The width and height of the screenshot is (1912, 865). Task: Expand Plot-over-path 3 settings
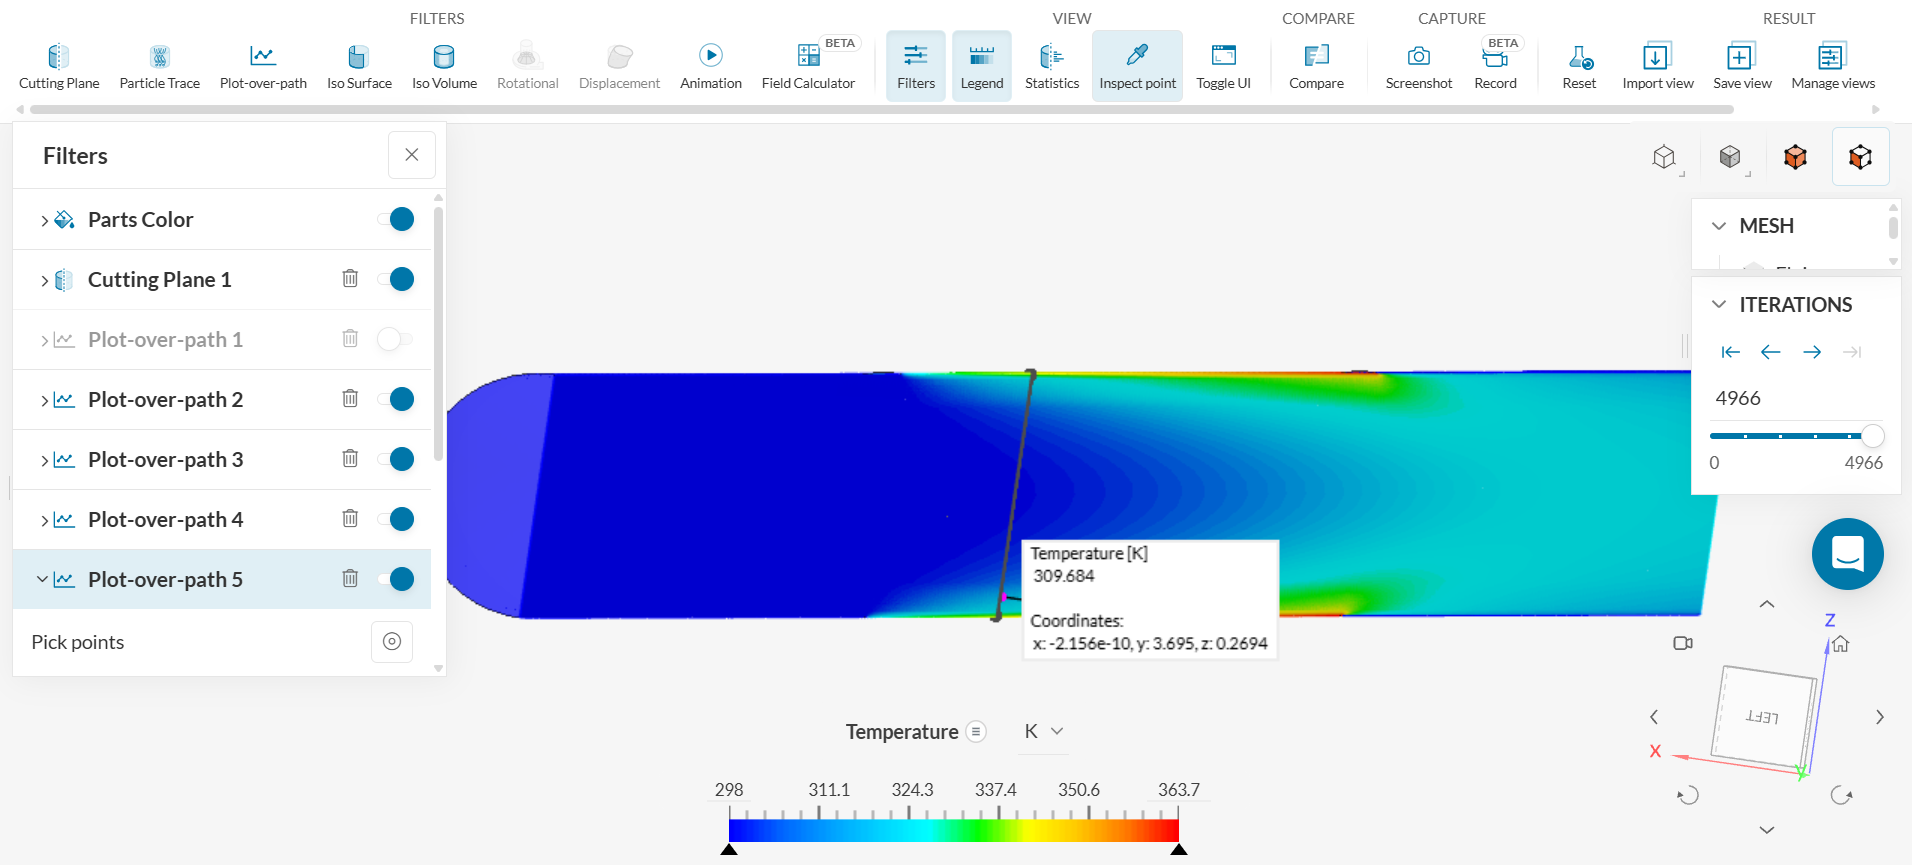(44, 460)
